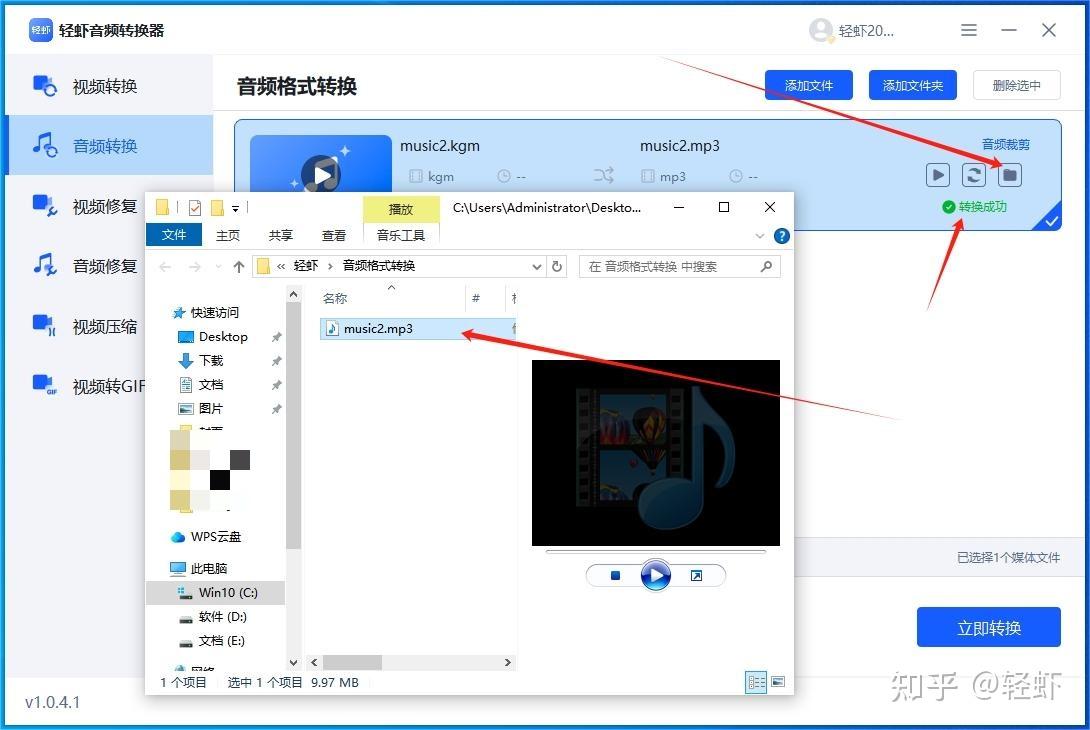This screenshot has width=1090, height=730.
Task: Click the hamburger menu in title bar
Action: coord(968,30)
